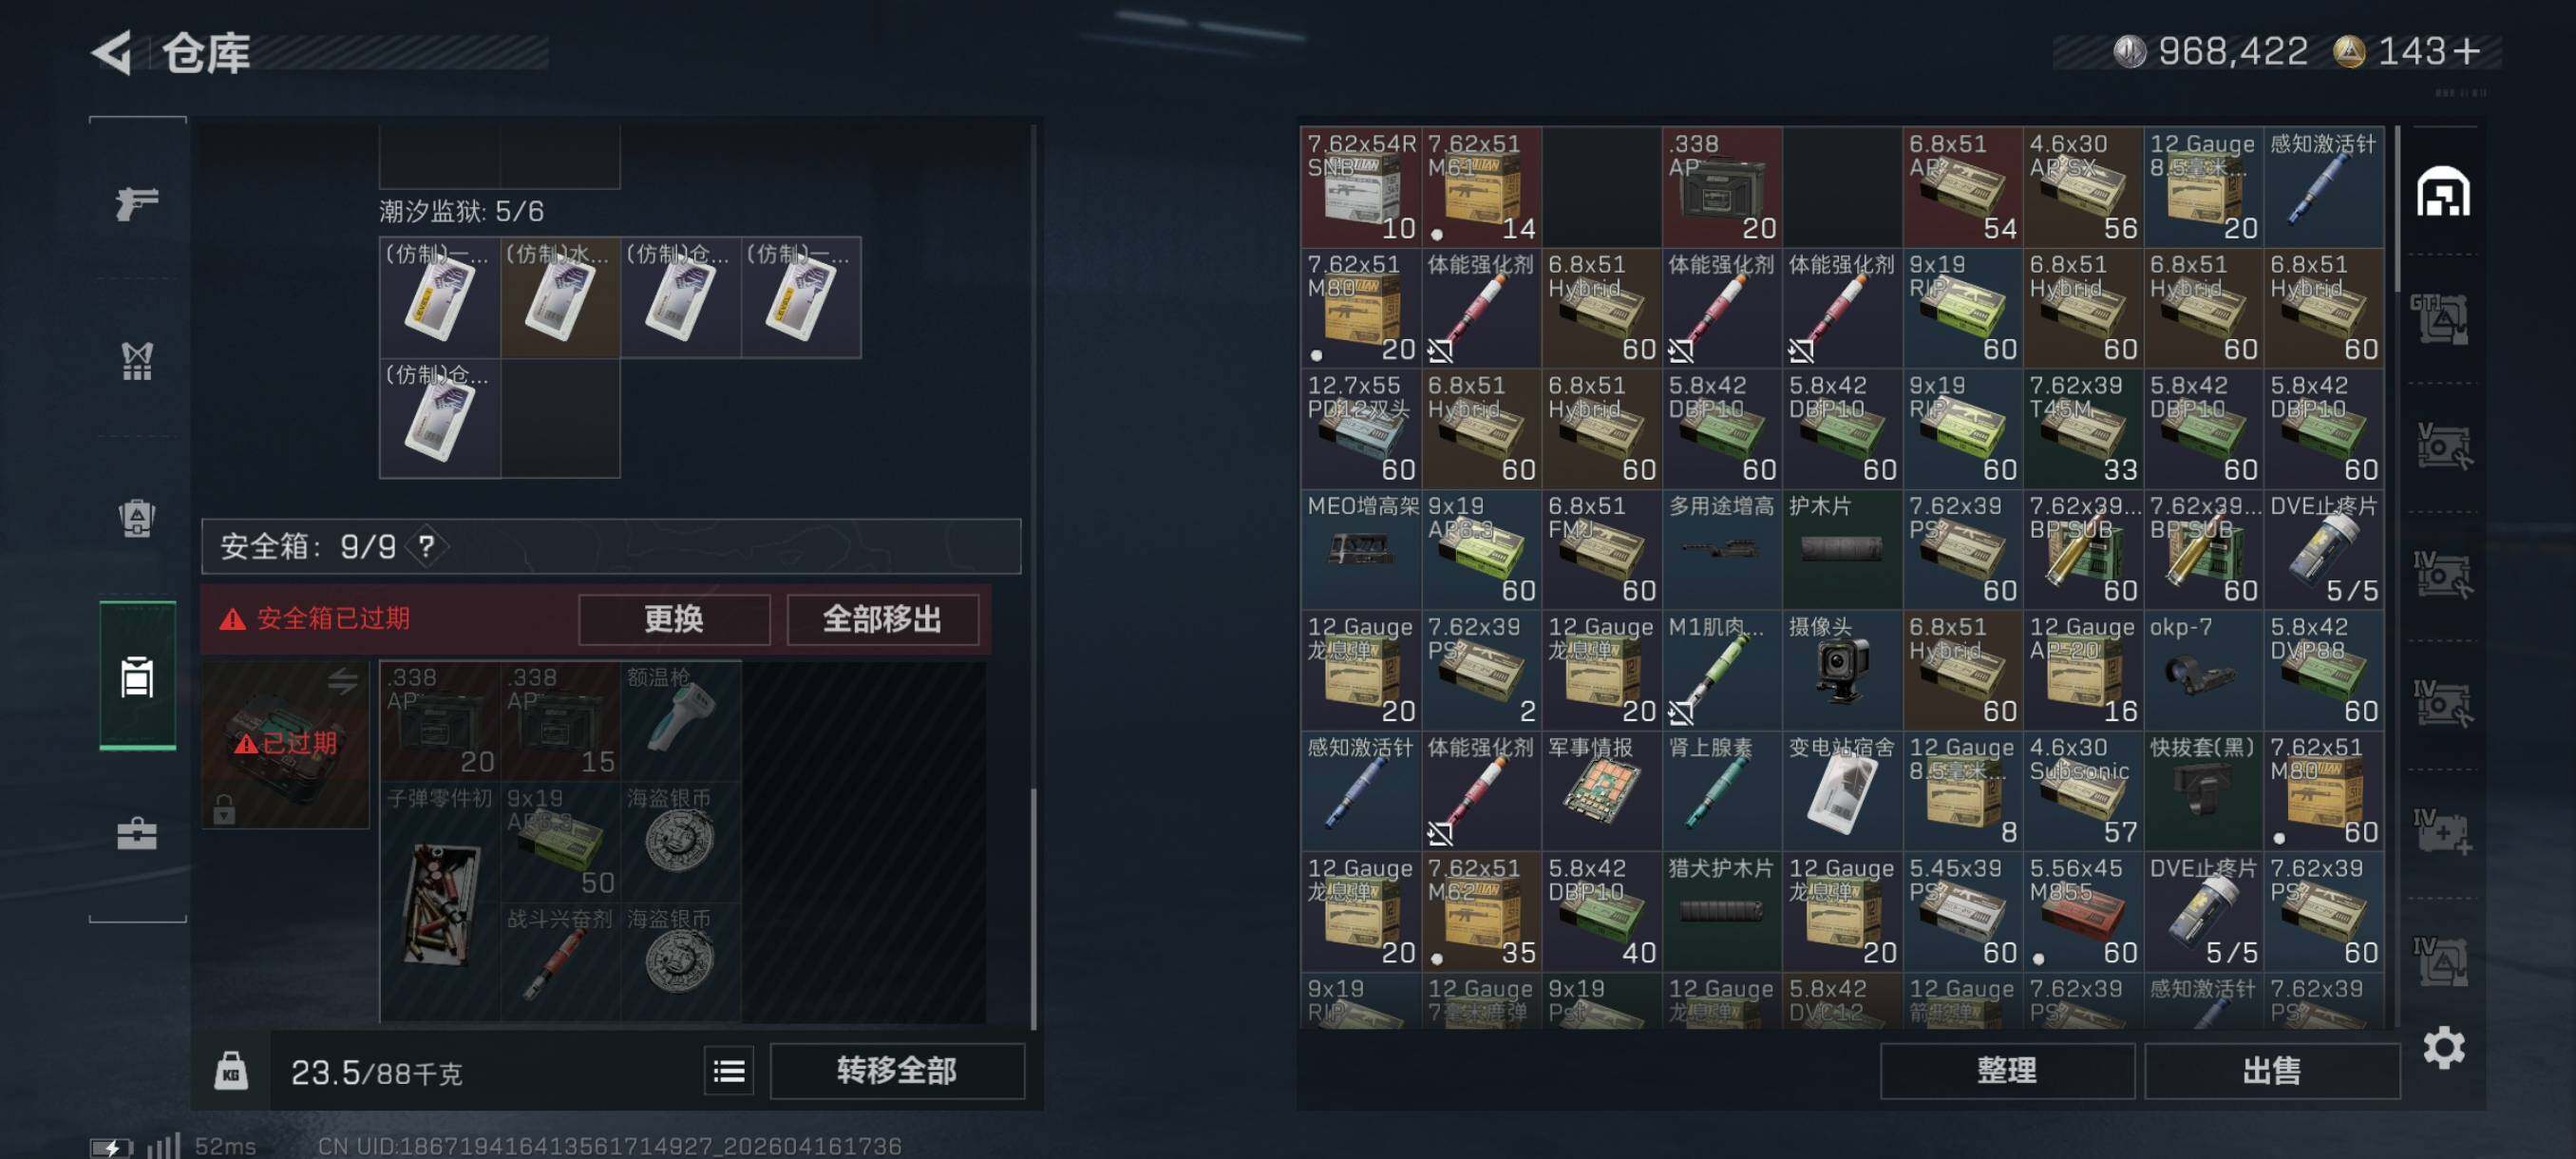Select the highlighted safe box tab in sidebar
Screen dimensions: 2576x1159
pyautogui.click(x=137, y=676)
